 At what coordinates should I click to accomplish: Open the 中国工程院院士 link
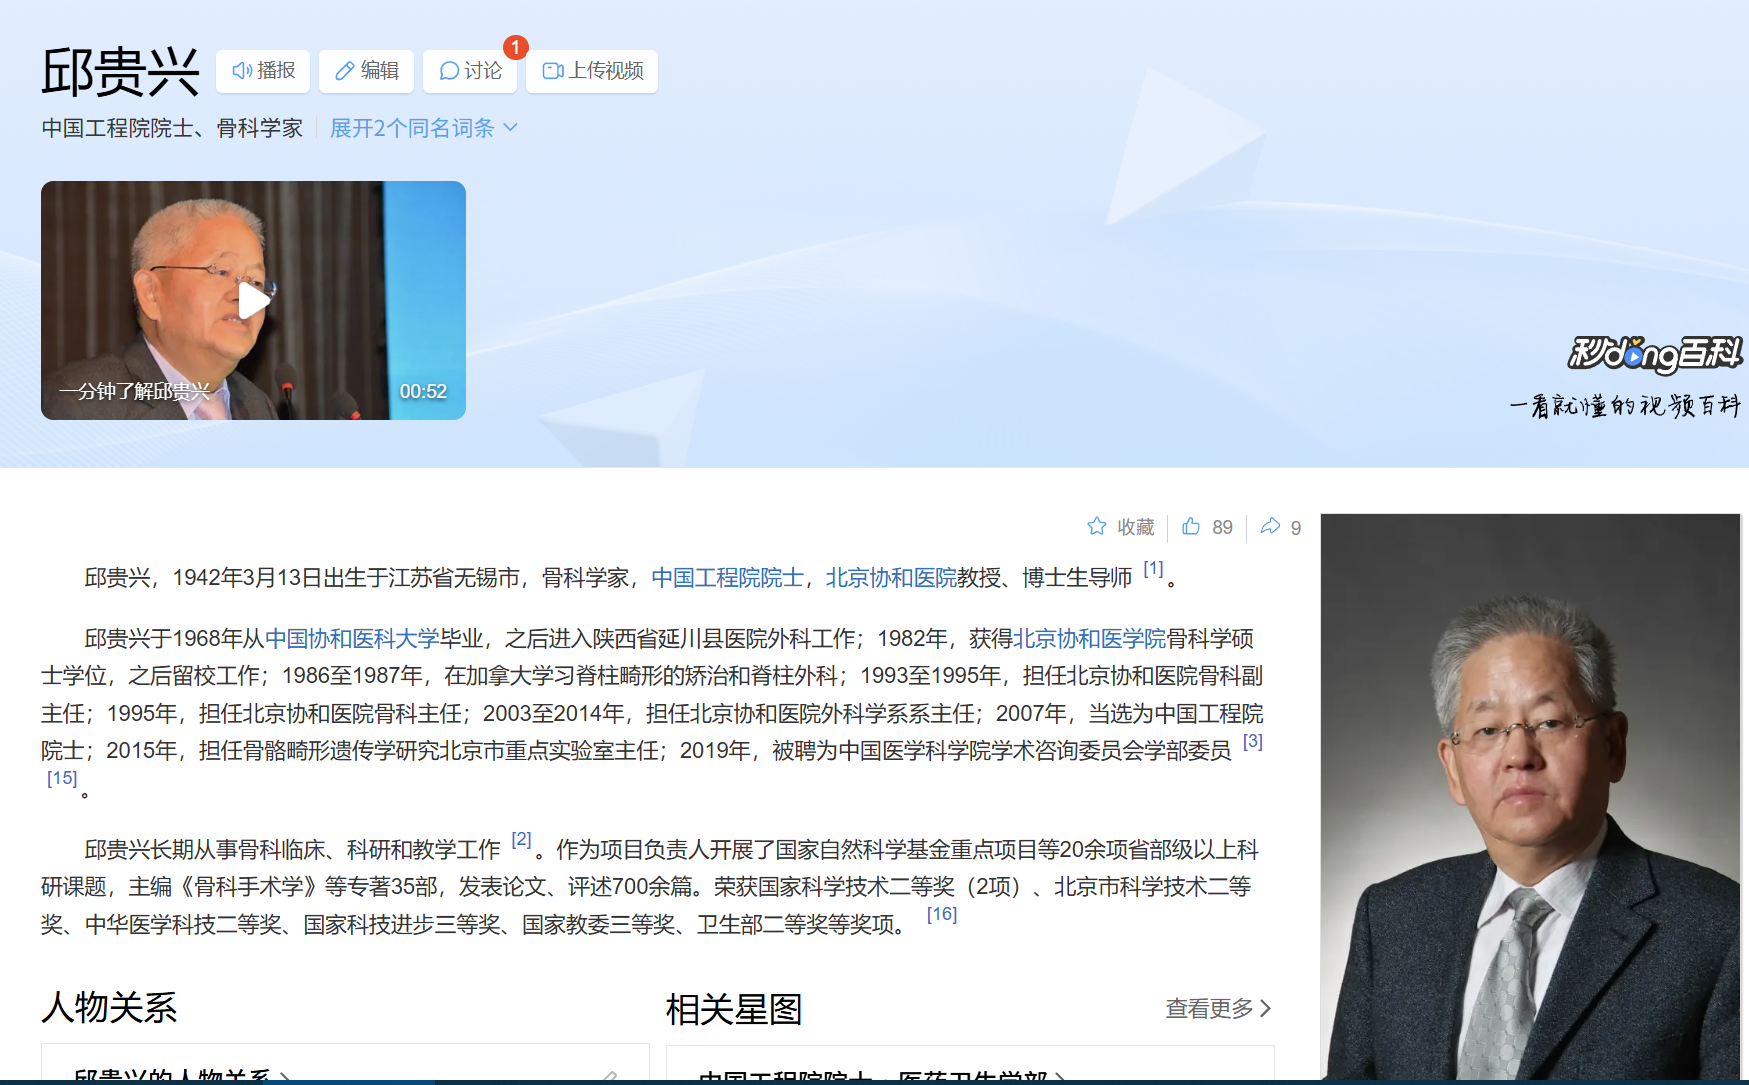pos(727,578)
